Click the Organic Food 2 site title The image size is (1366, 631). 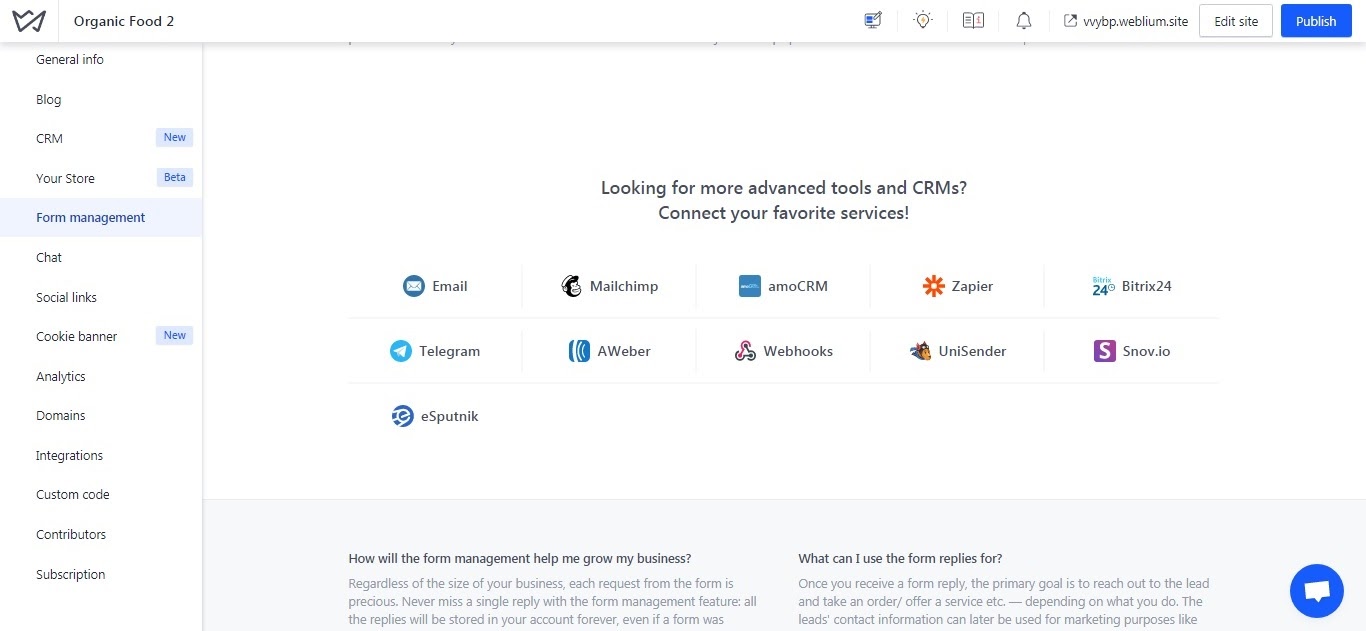click(x=124, y=21)
